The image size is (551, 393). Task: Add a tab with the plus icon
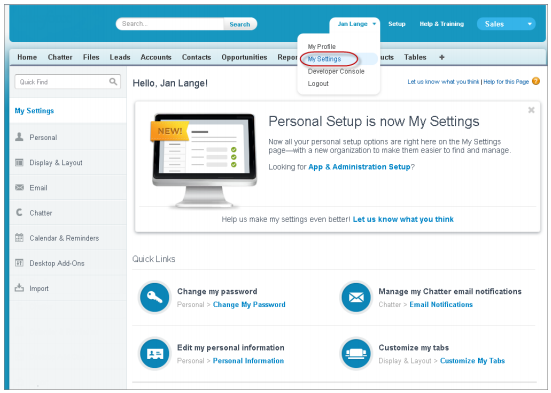442,57
